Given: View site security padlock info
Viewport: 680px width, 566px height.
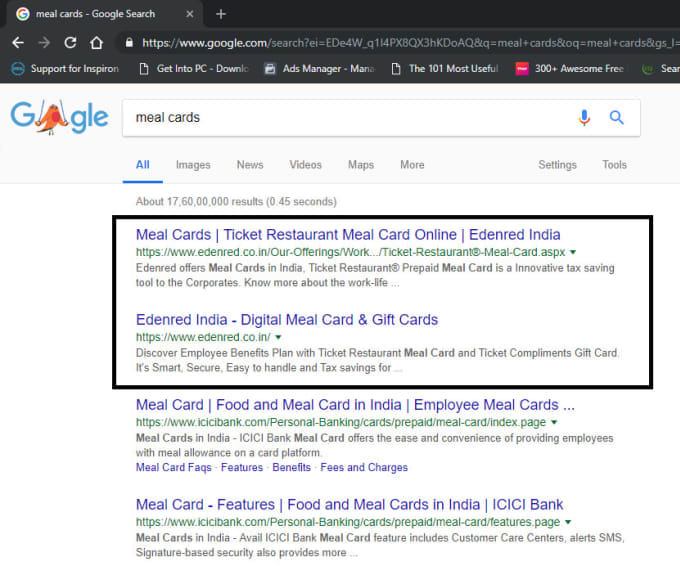Looking at the screenshot, I should [x=129, y=43].
